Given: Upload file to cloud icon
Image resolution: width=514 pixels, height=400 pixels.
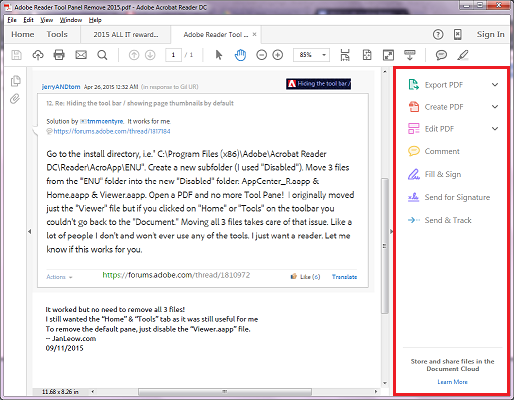Looking at the screenshot, I should [x=38, y=55].
